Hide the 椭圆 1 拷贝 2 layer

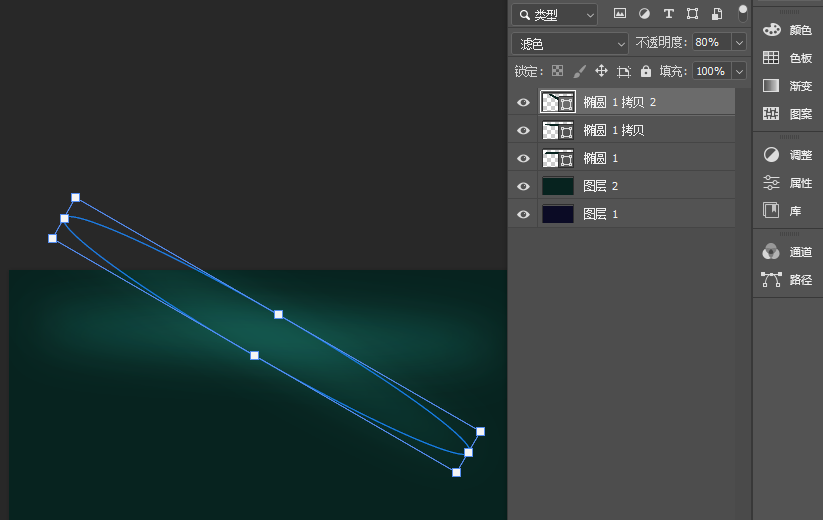(x=523, y=102)
